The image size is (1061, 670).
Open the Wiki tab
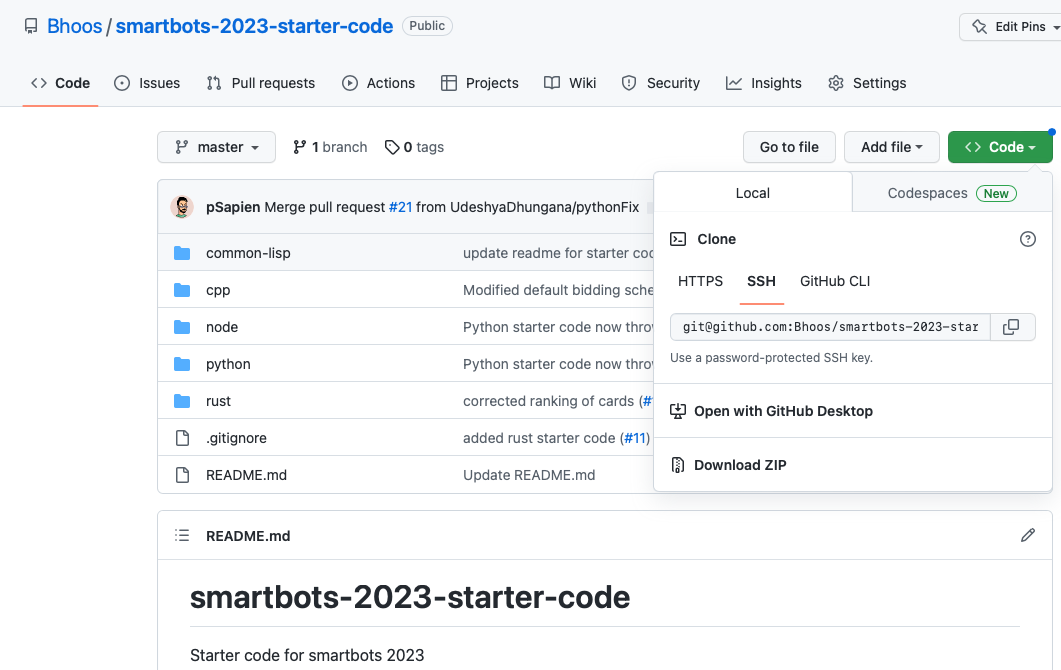pyautogui.click(x=570, y=83)
